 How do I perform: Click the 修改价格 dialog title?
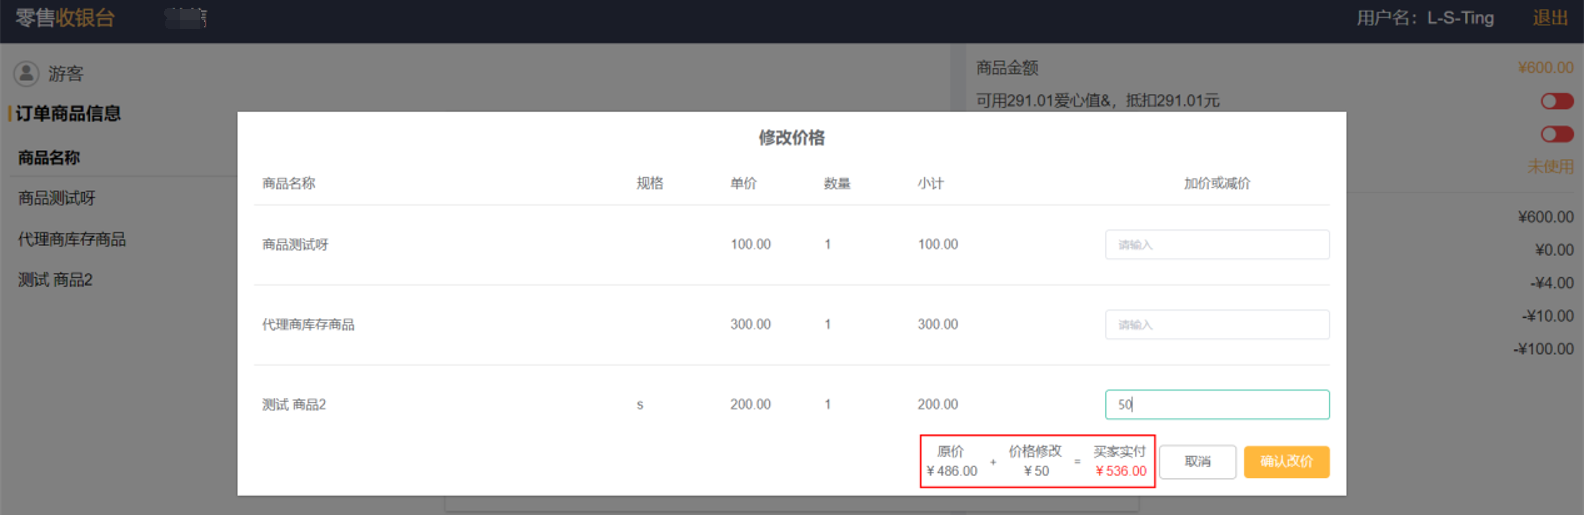[791, 138]
